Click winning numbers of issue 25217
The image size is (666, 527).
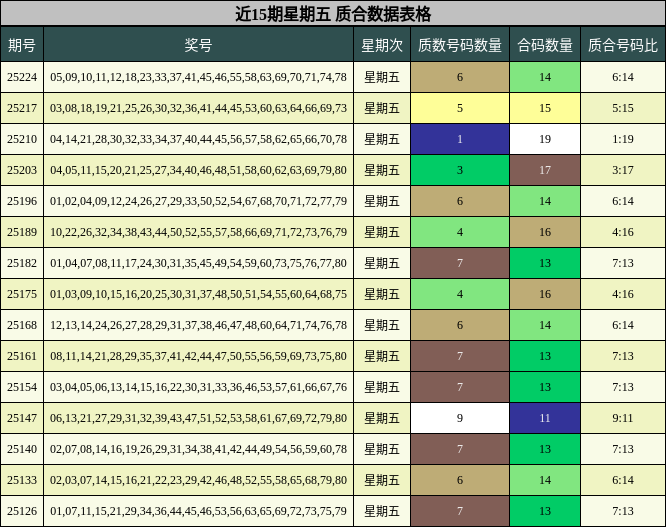(x=198, y=108)
